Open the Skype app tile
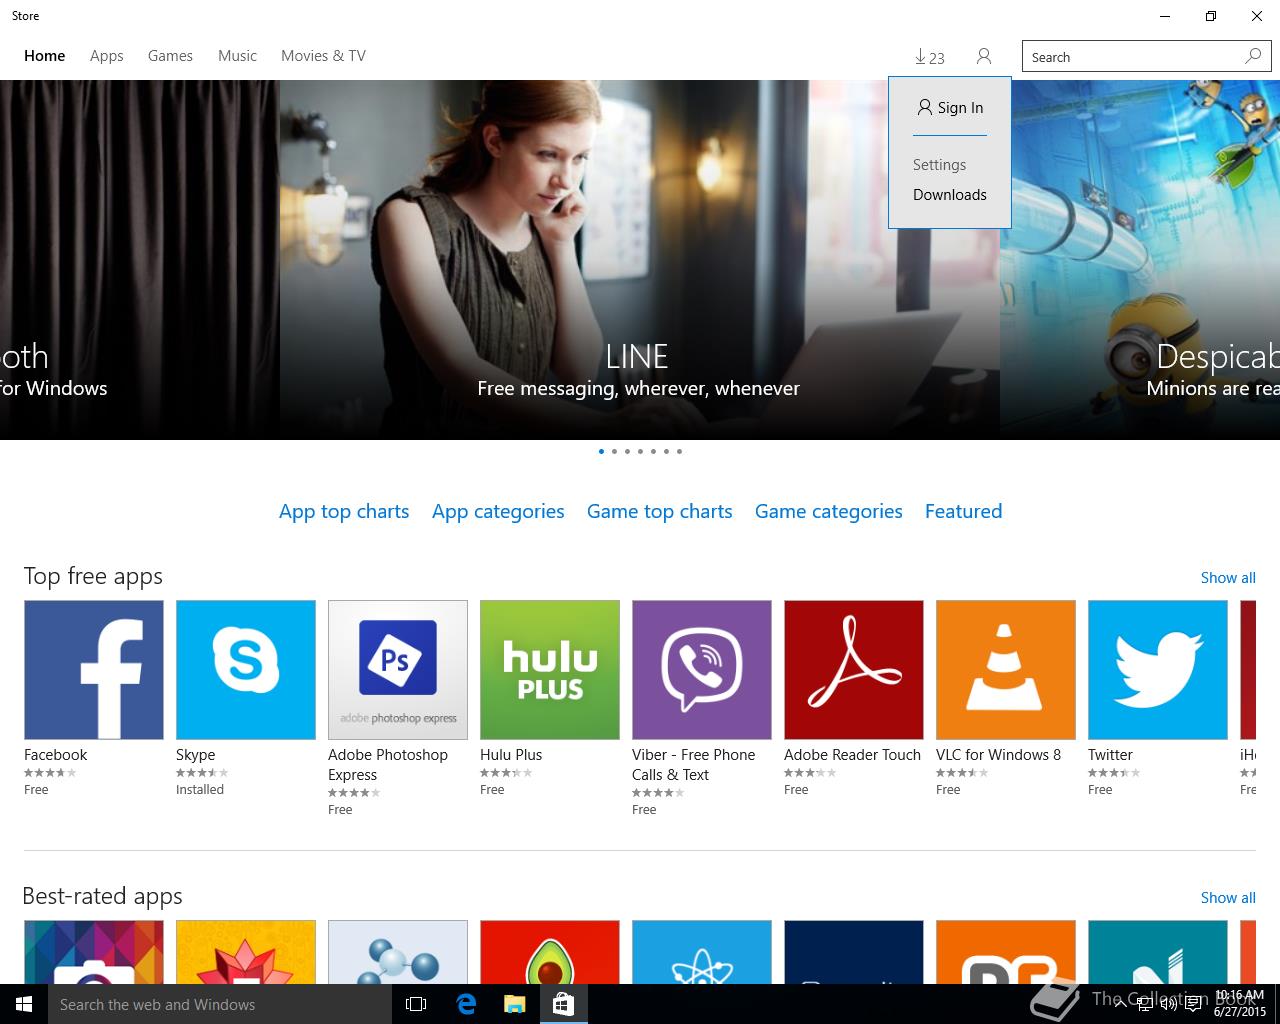Image resolution: width=1280 pixels, height=1024 pixels. tap(246, 670)
